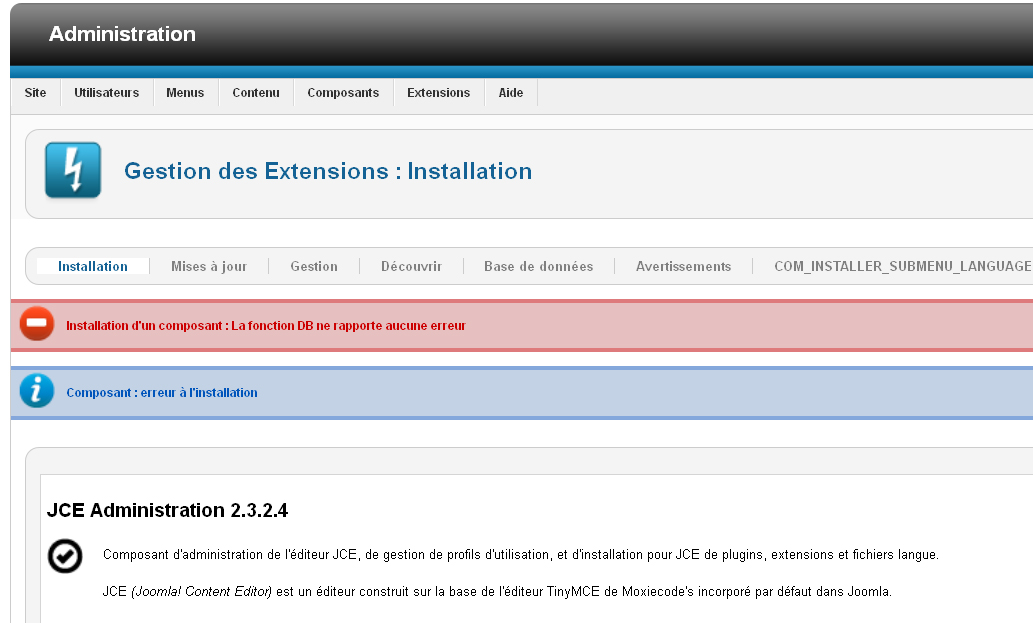Click the red error stop icon
The height and width of the screenshot is (623, 1033).
pyautogui.click(x=37, y=323)
